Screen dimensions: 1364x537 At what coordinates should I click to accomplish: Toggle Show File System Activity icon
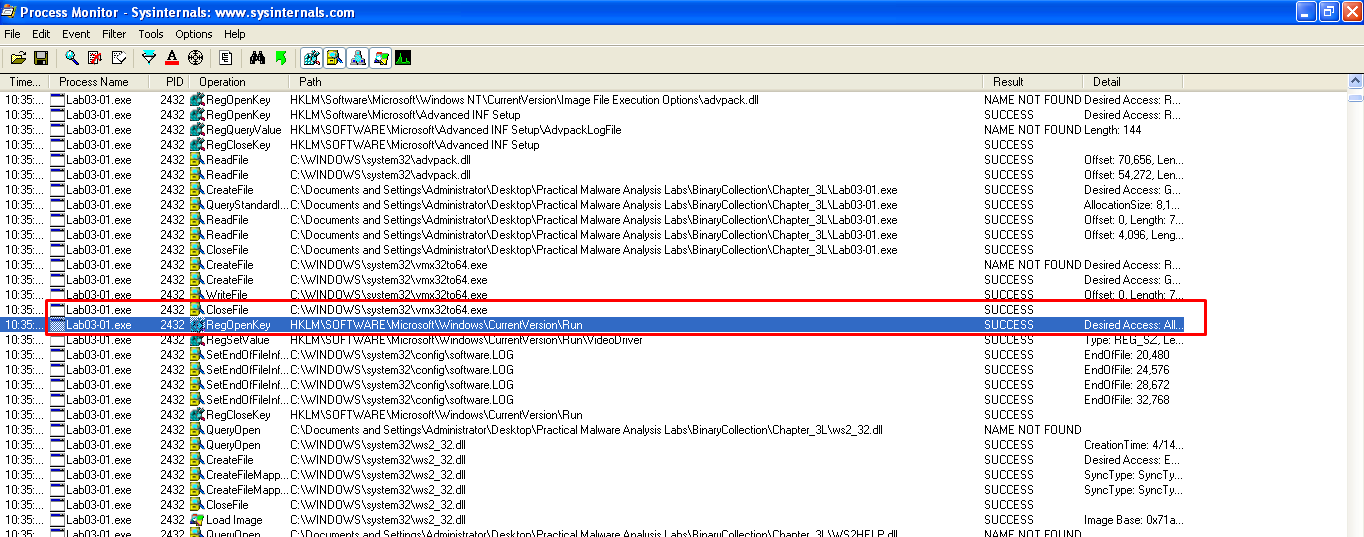click(334, 58)
